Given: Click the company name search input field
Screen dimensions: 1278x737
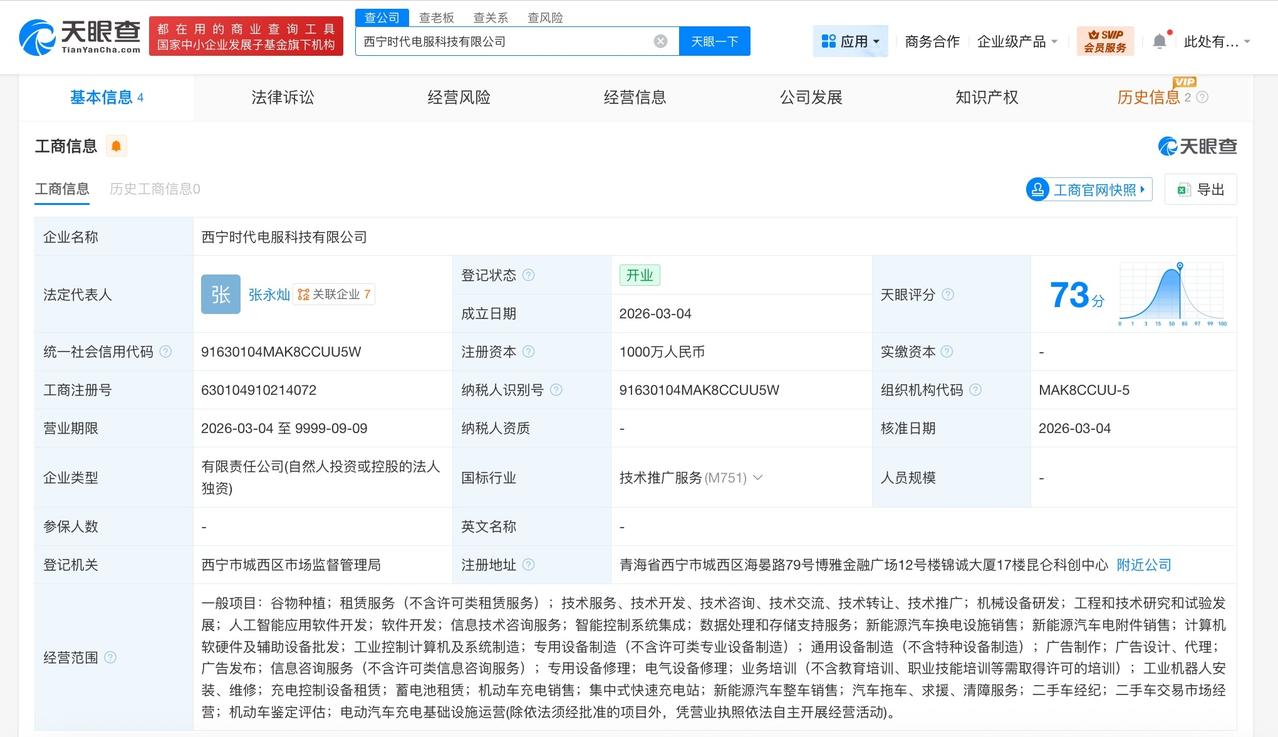Looking at the screenshot, I should 500,41.
